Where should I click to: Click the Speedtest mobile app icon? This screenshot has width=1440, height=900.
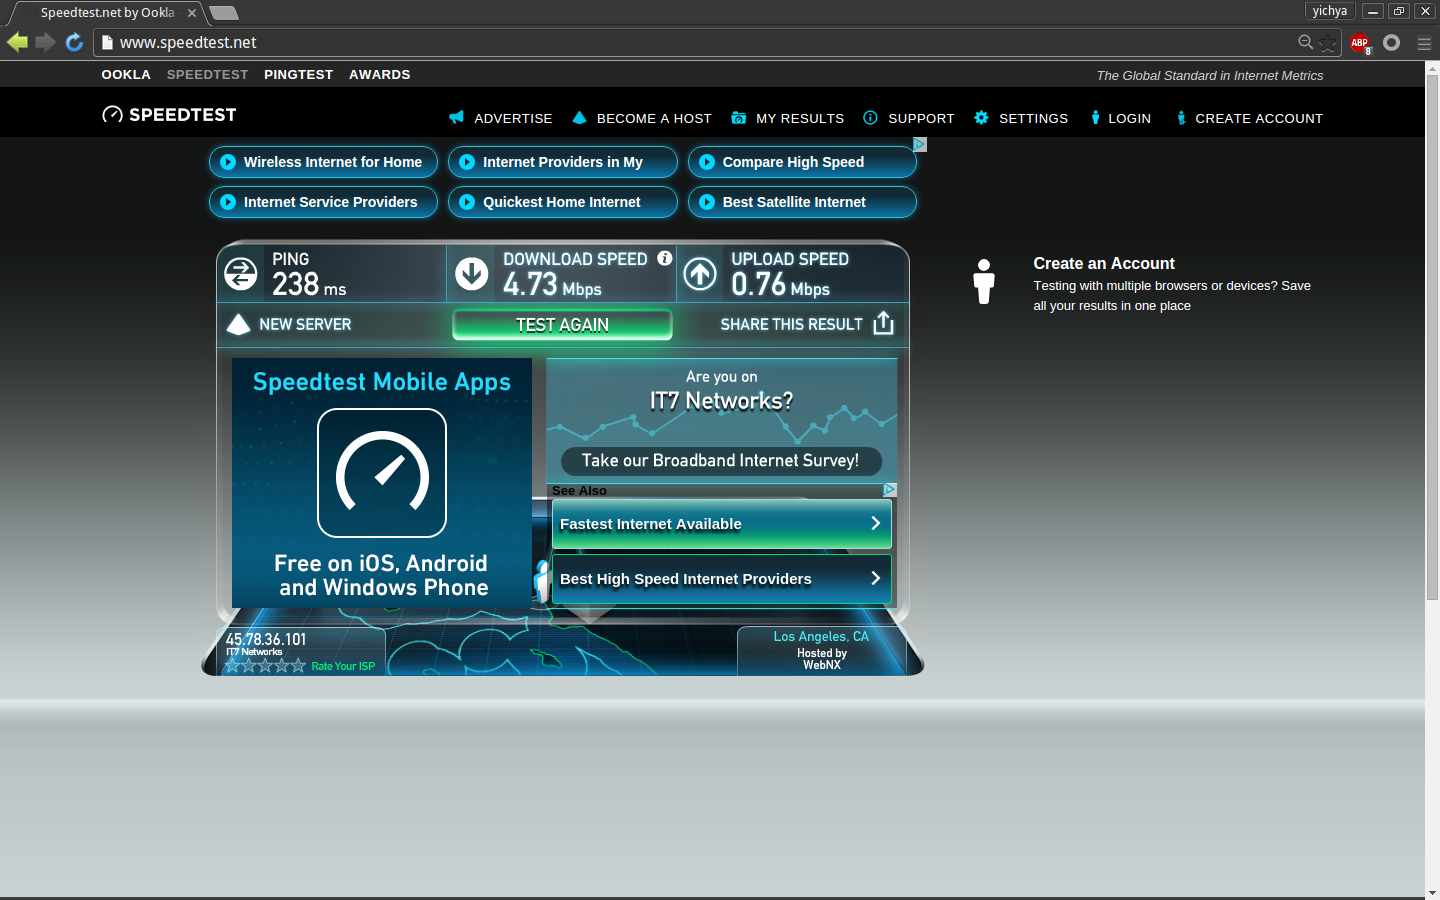tap(382, 473)
